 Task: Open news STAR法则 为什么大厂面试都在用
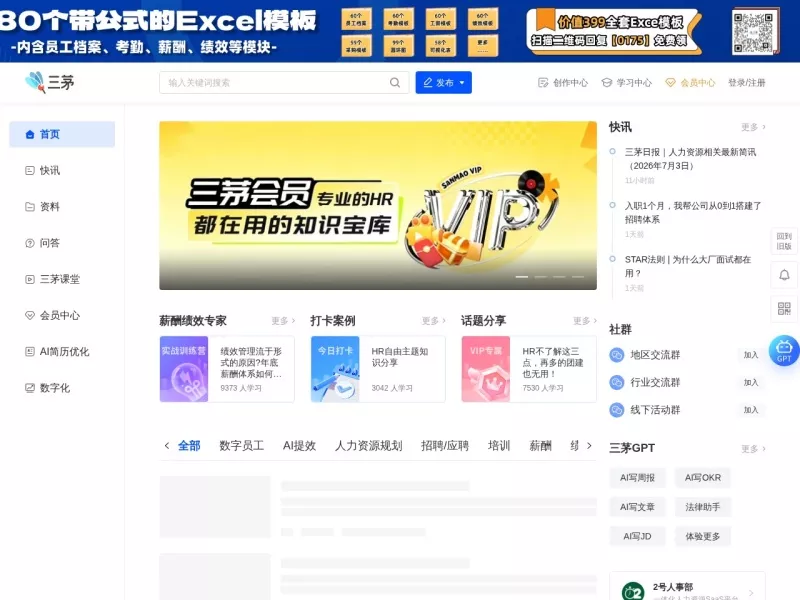[688, 266]
